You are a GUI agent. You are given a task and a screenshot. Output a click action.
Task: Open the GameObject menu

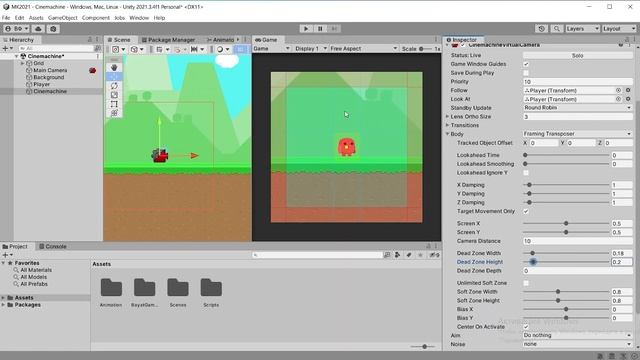click(62, 18)
